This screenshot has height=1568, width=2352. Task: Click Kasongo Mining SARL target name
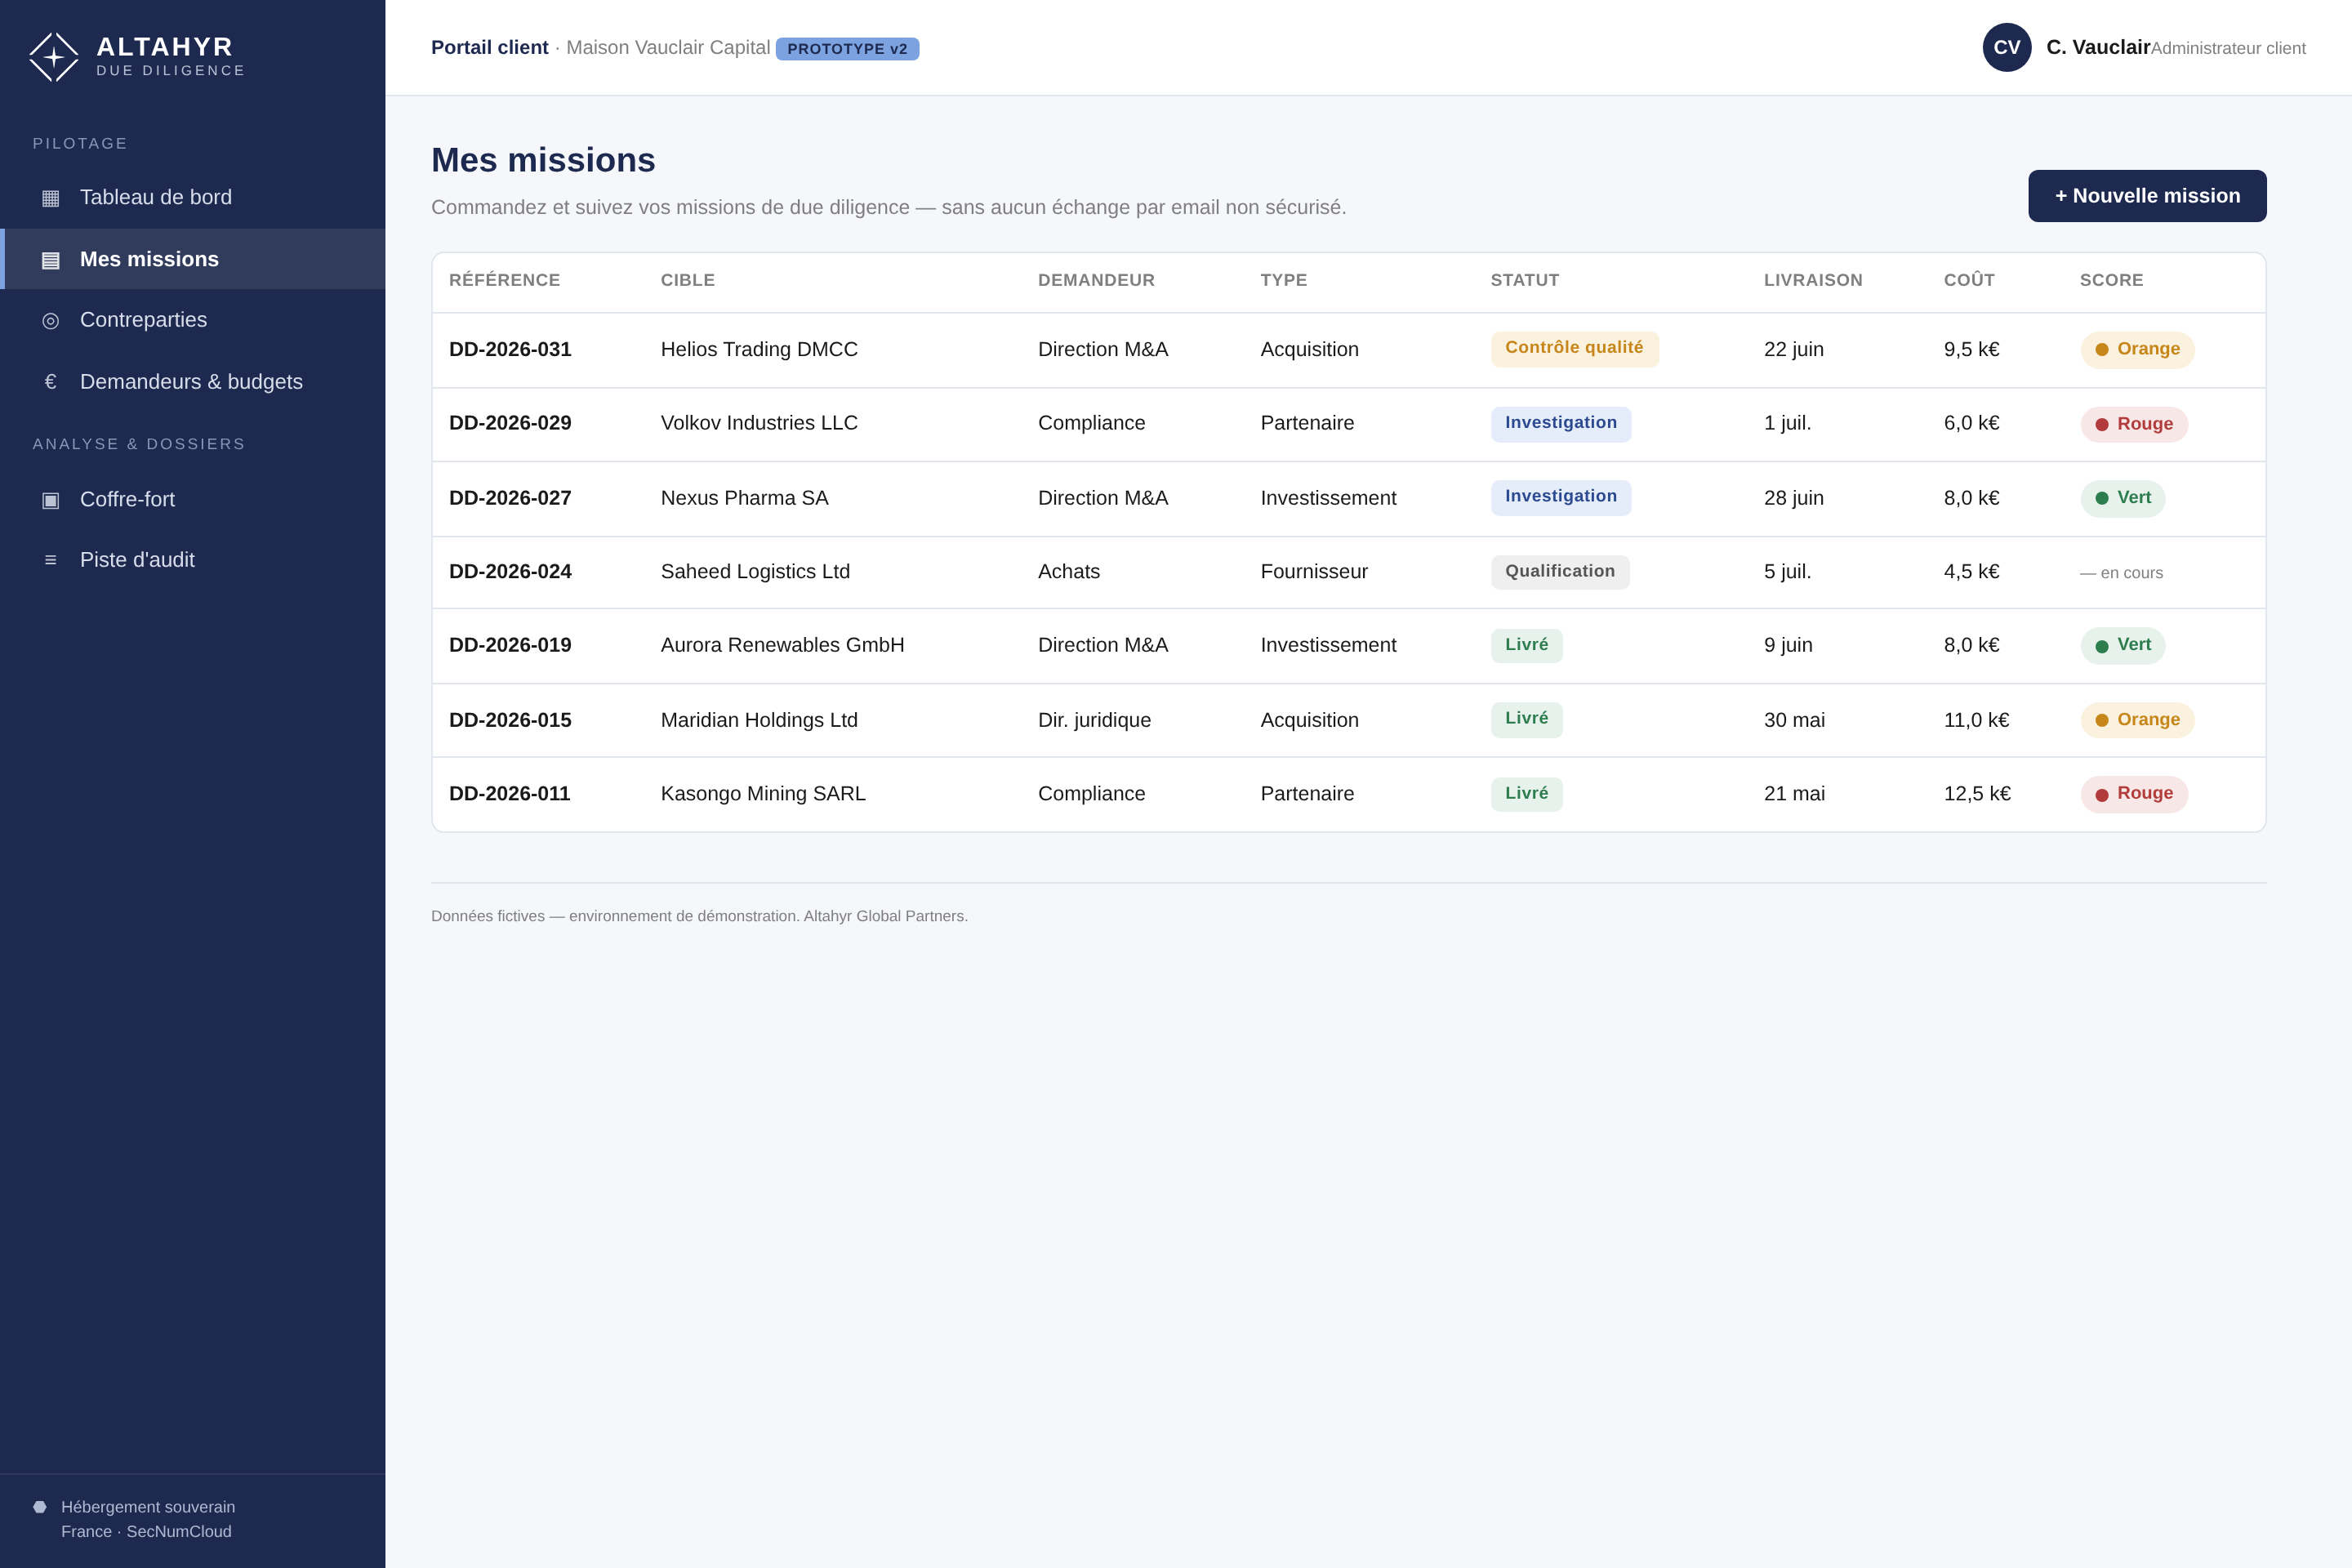coord(763,793)
